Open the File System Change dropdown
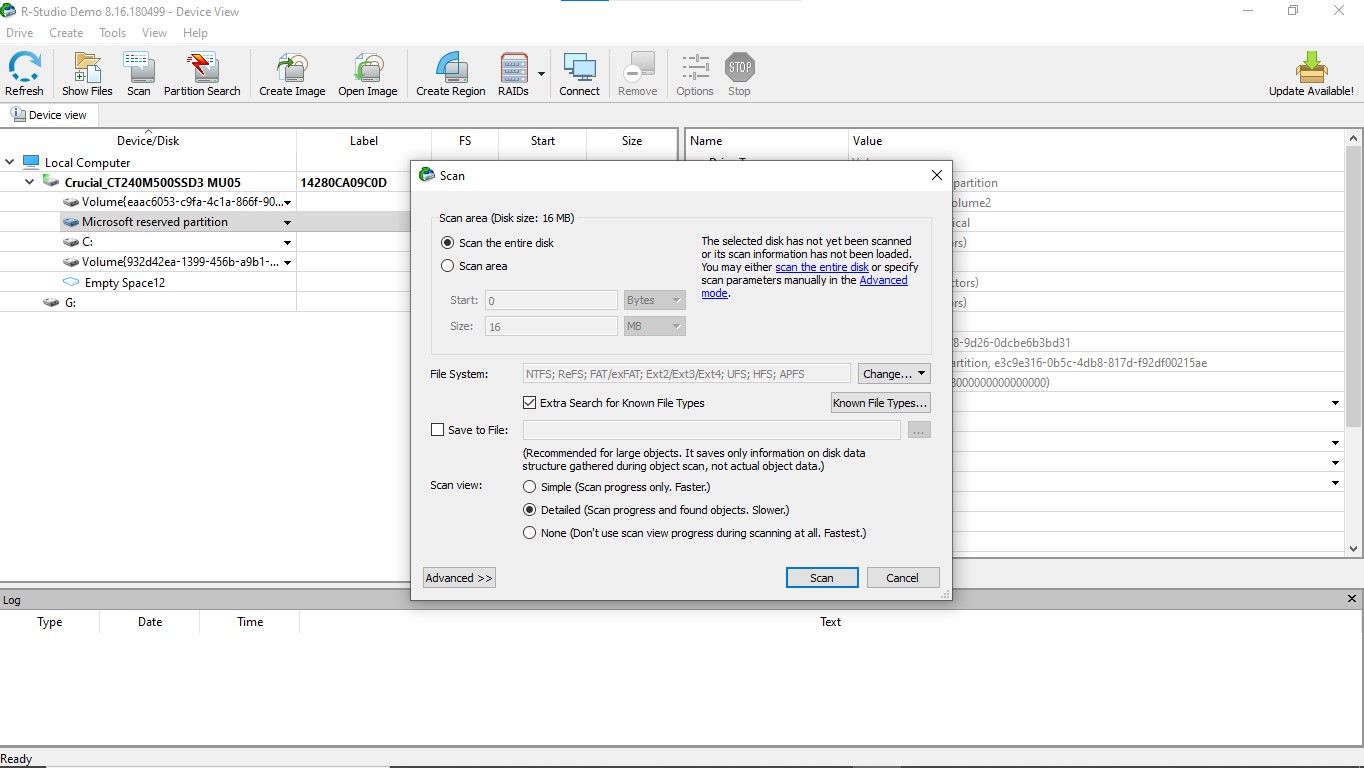Image resolution: width=1364 pixels, height=768 pixels. (894, 374)
